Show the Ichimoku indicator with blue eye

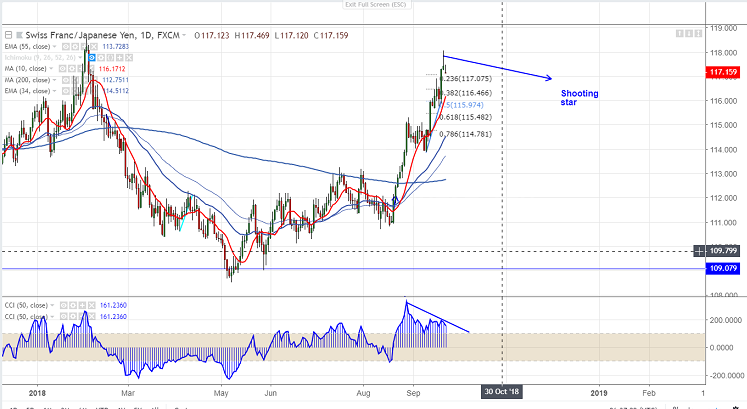91,58
